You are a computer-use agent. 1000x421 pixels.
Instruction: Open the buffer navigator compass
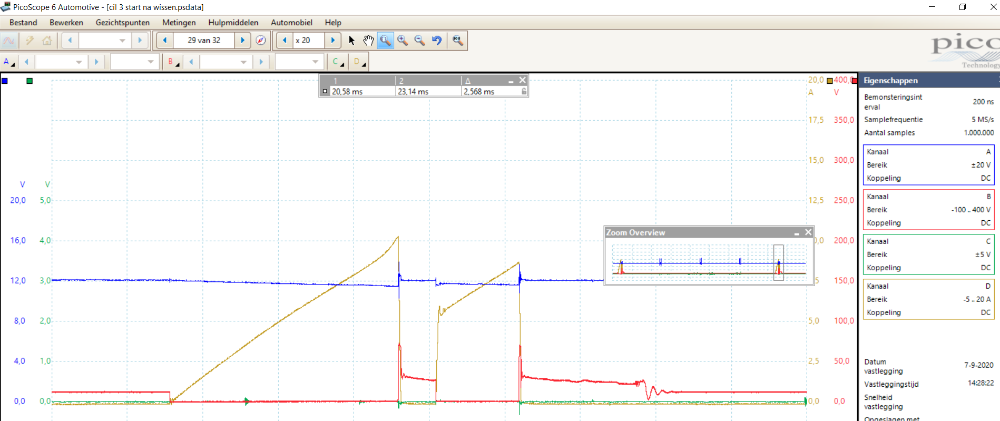point(261,41)
